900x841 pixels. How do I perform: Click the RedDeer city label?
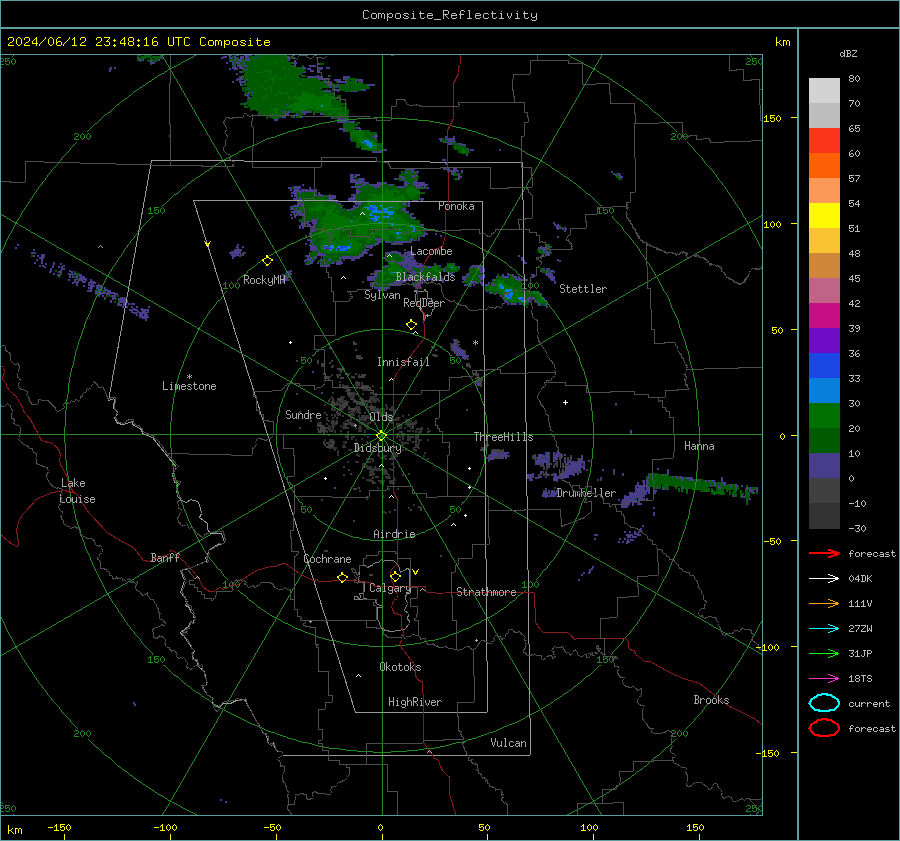[x=424, y=303]
